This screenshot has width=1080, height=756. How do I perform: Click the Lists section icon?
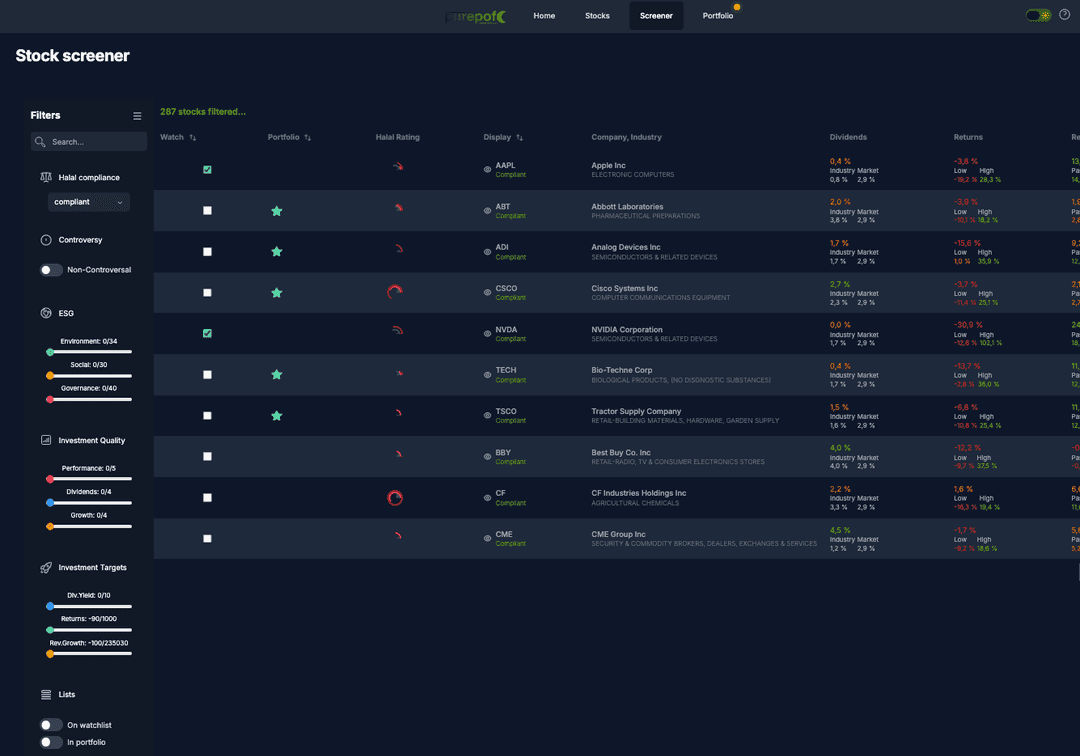46,695
